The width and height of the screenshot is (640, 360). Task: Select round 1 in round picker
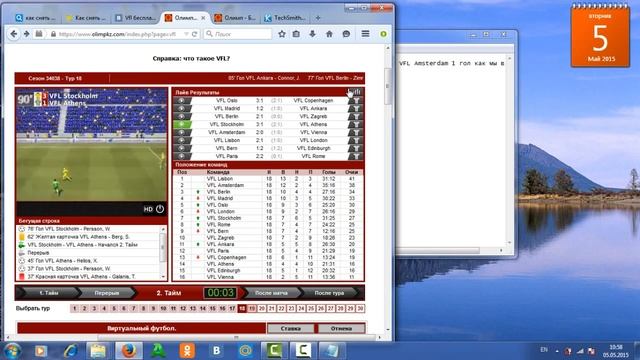75,309
